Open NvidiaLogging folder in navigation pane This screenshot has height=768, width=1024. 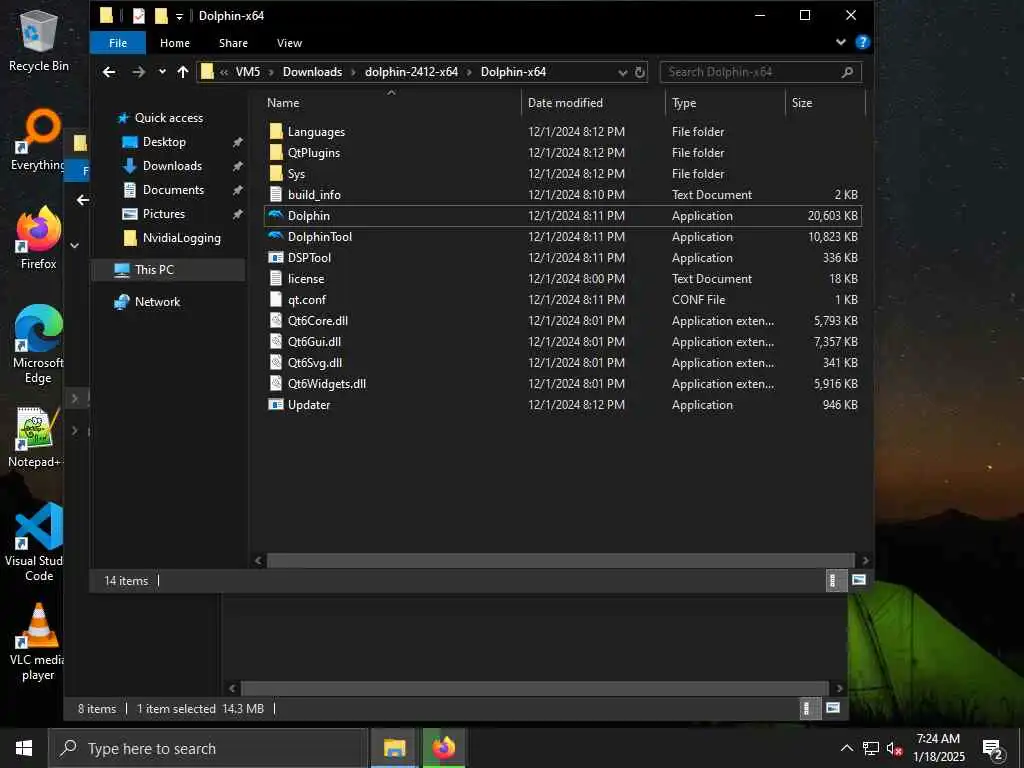[x=182, y=238]
